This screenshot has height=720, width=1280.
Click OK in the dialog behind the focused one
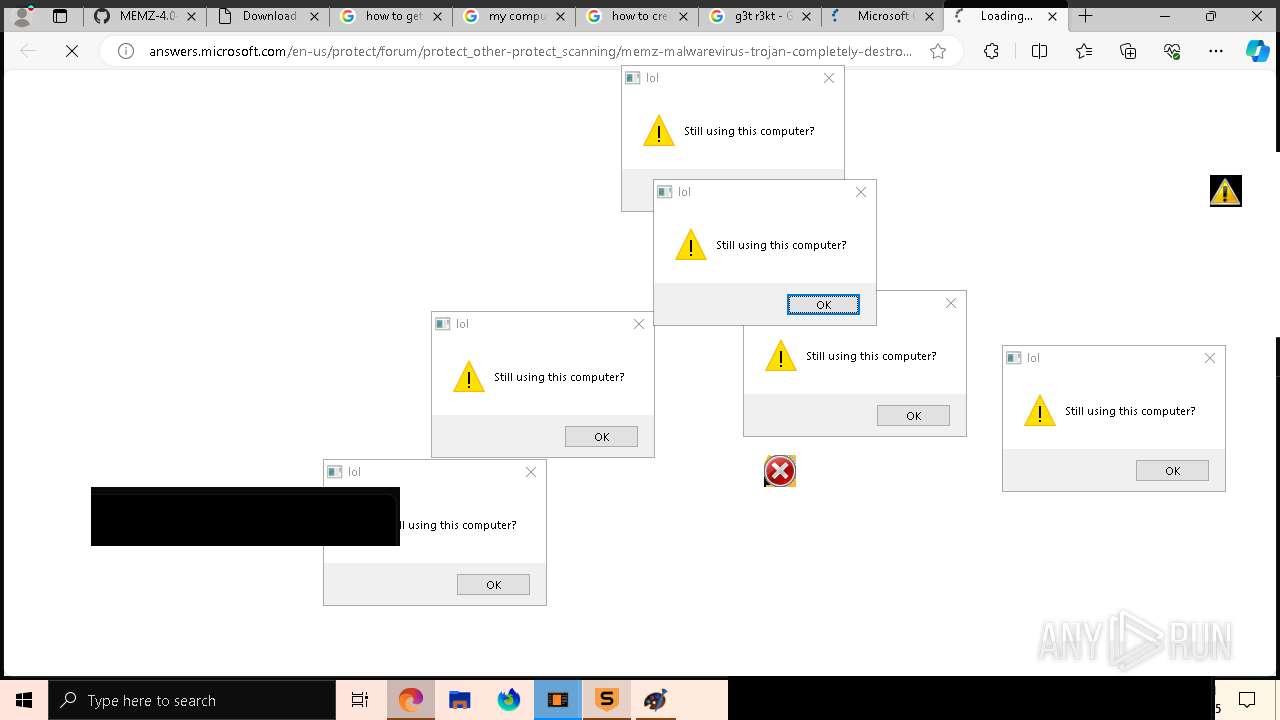coord(913,416)
